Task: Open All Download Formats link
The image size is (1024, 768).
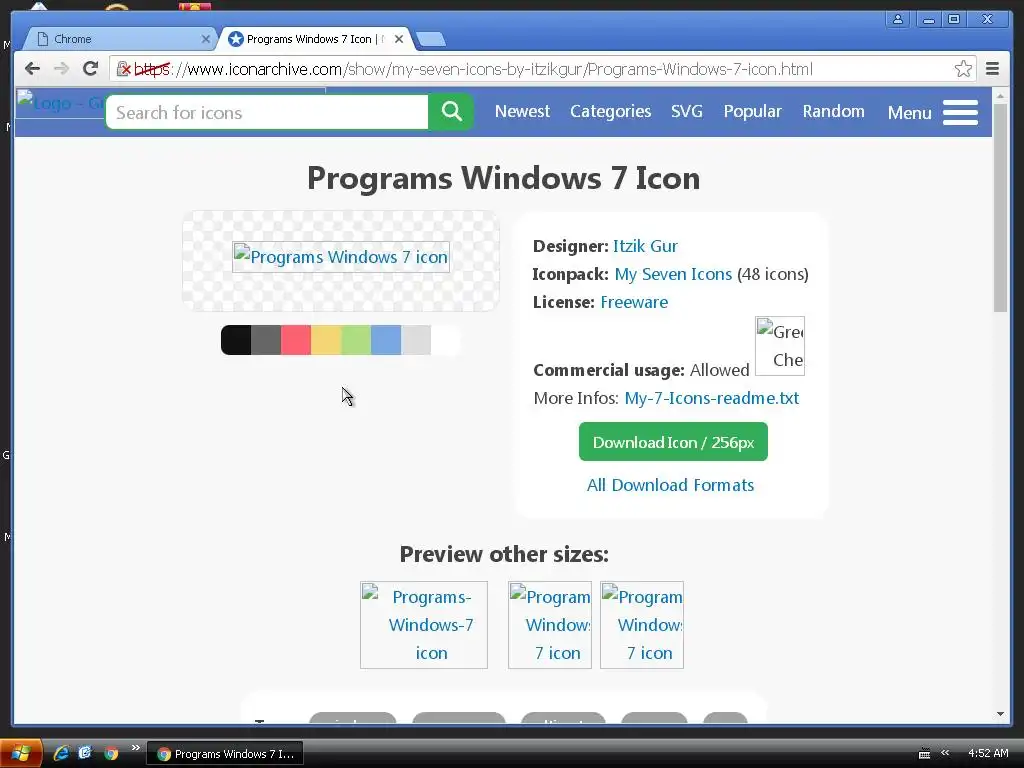Action: point(670,485)
